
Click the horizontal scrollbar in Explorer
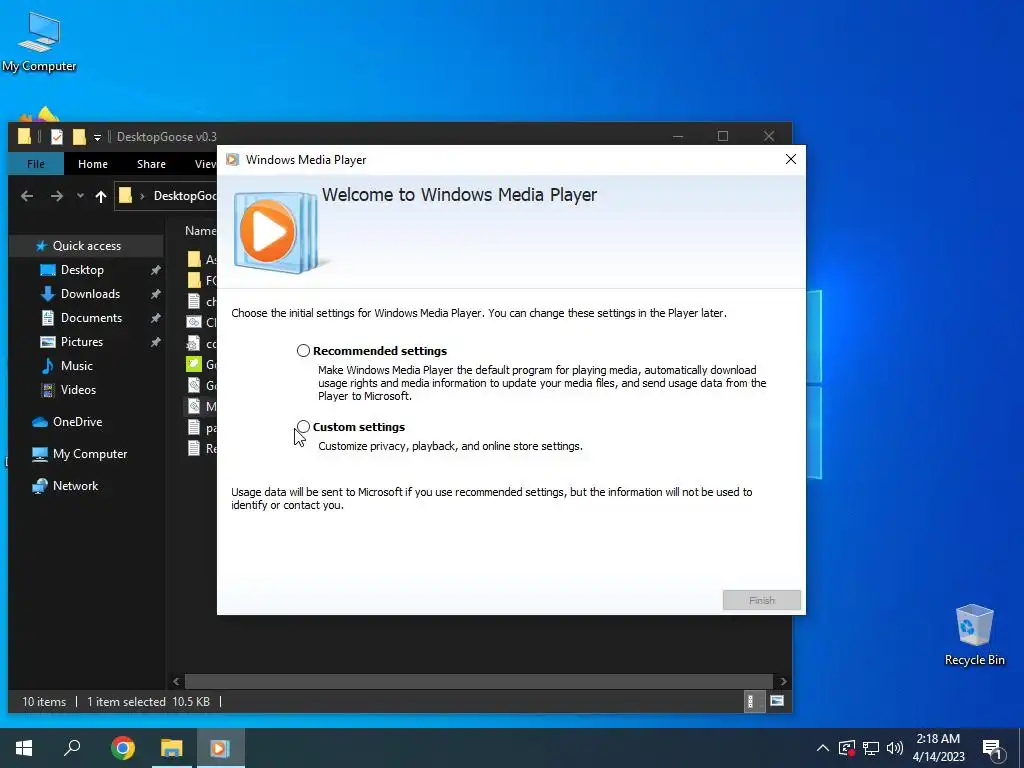pos(479,681)
